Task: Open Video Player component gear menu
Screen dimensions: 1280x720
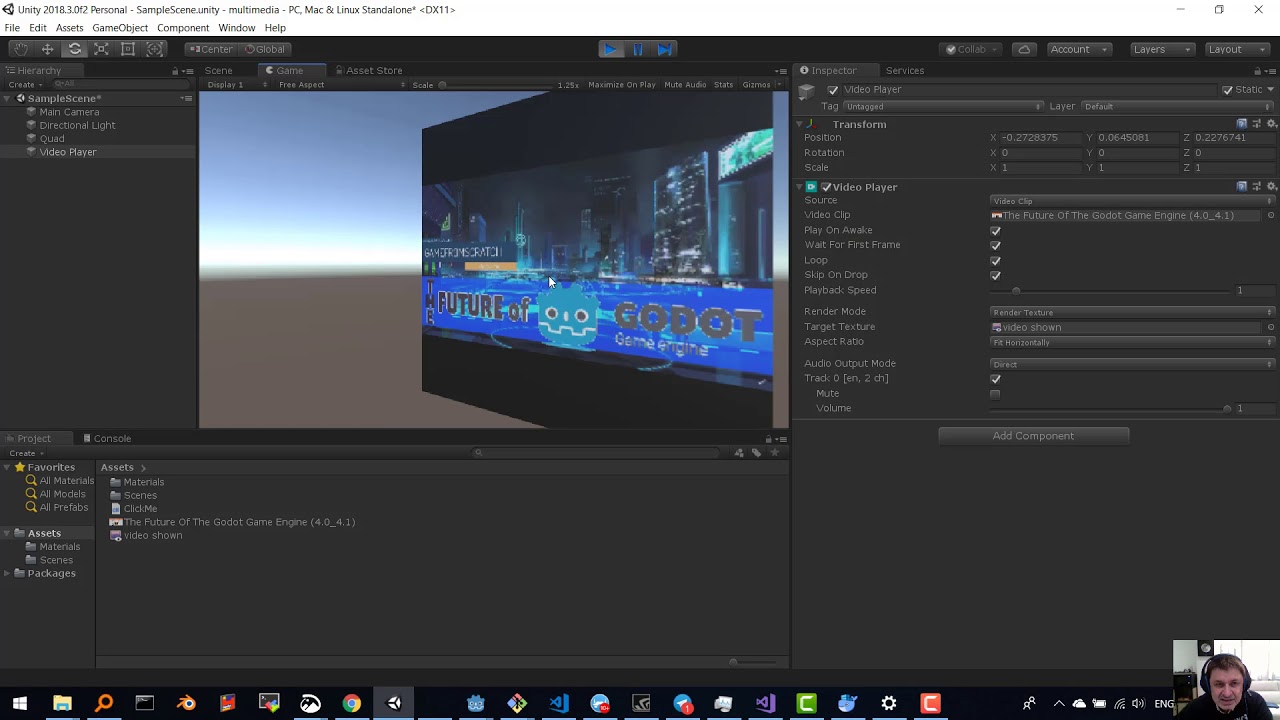Action: pos(1271,187)
